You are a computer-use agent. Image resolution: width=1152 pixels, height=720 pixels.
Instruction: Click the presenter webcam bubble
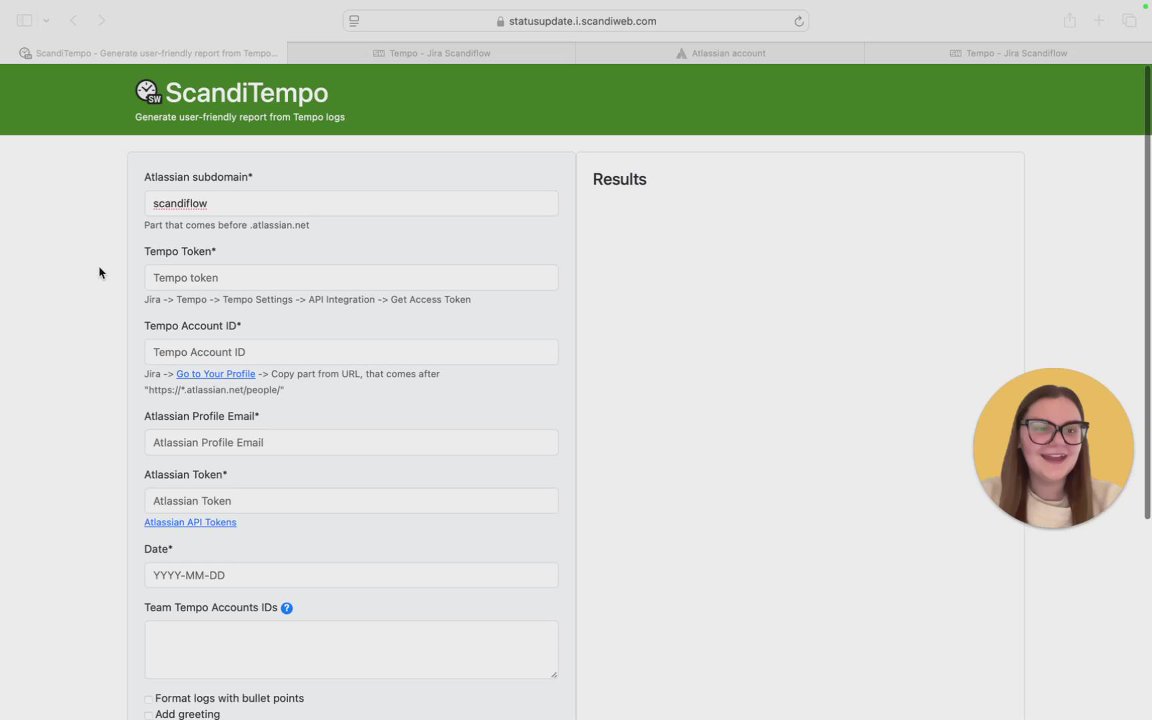(x=1054, y=448)
